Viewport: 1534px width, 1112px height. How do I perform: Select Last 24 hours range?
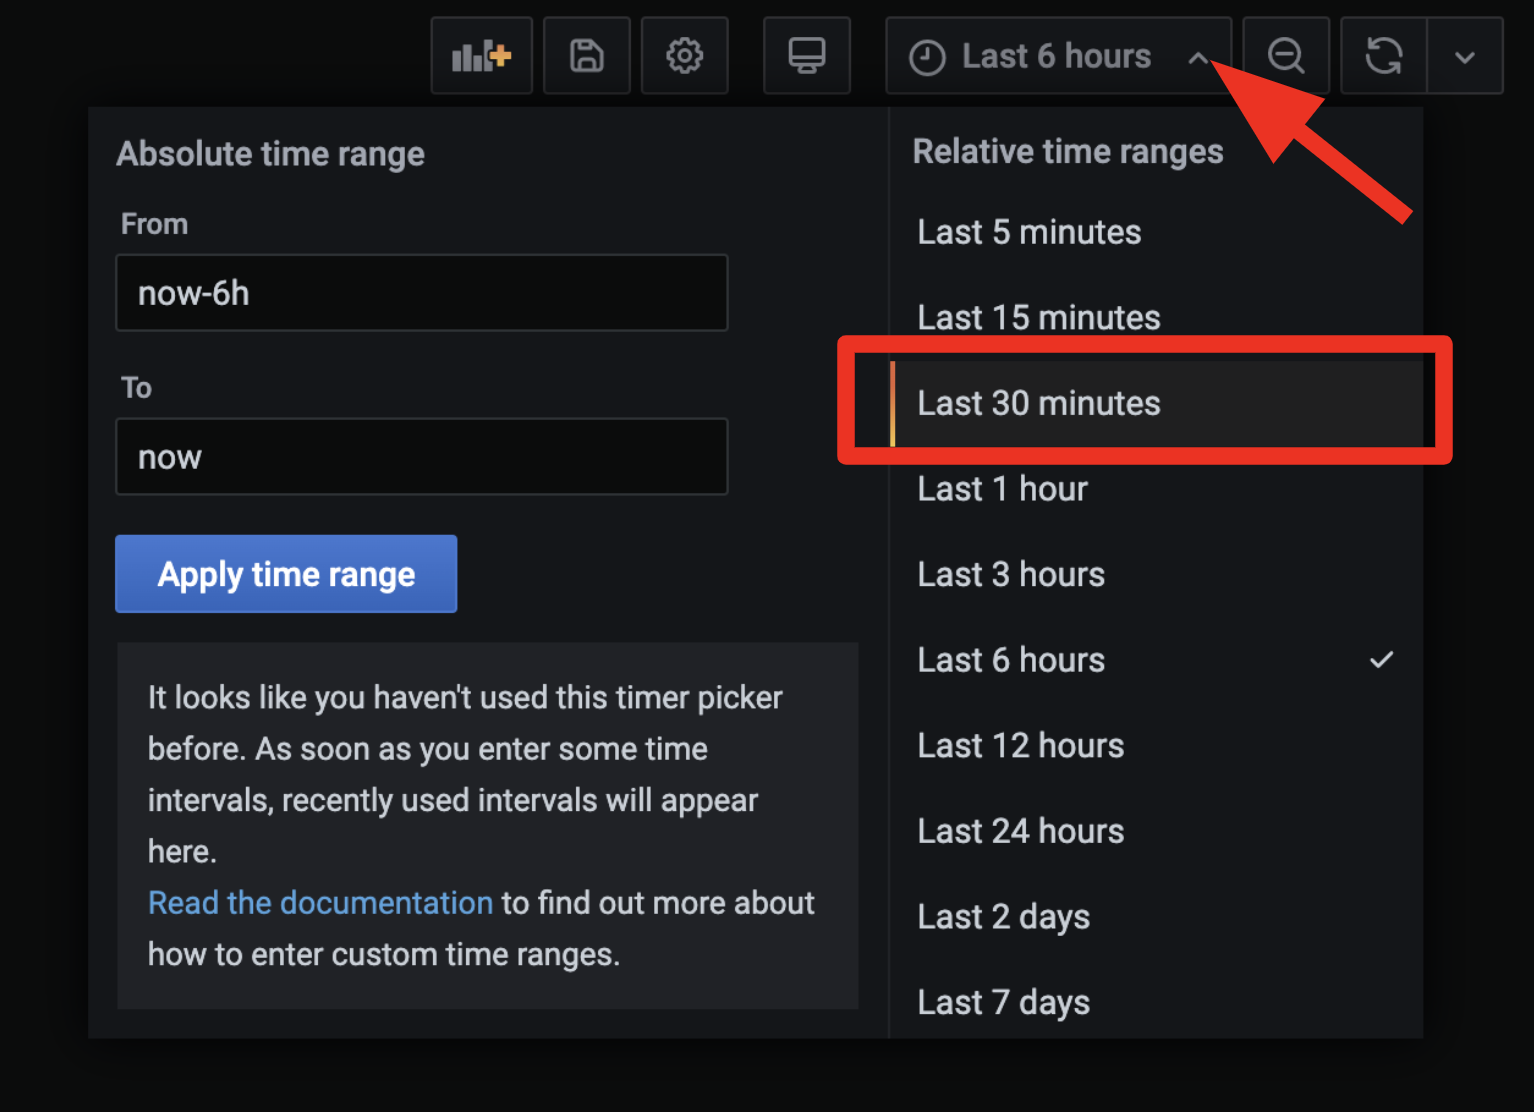pyautogui.click(x=1020, y=831)
